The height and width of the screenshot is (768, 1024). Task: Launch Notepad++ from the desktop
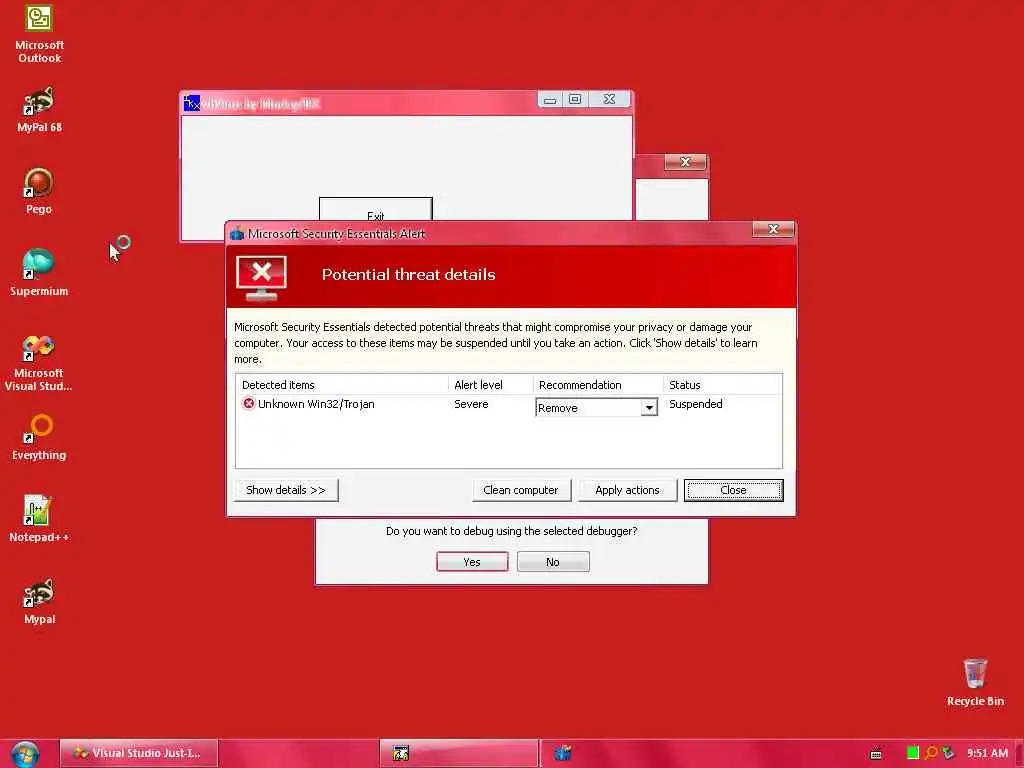pos(39,519)
